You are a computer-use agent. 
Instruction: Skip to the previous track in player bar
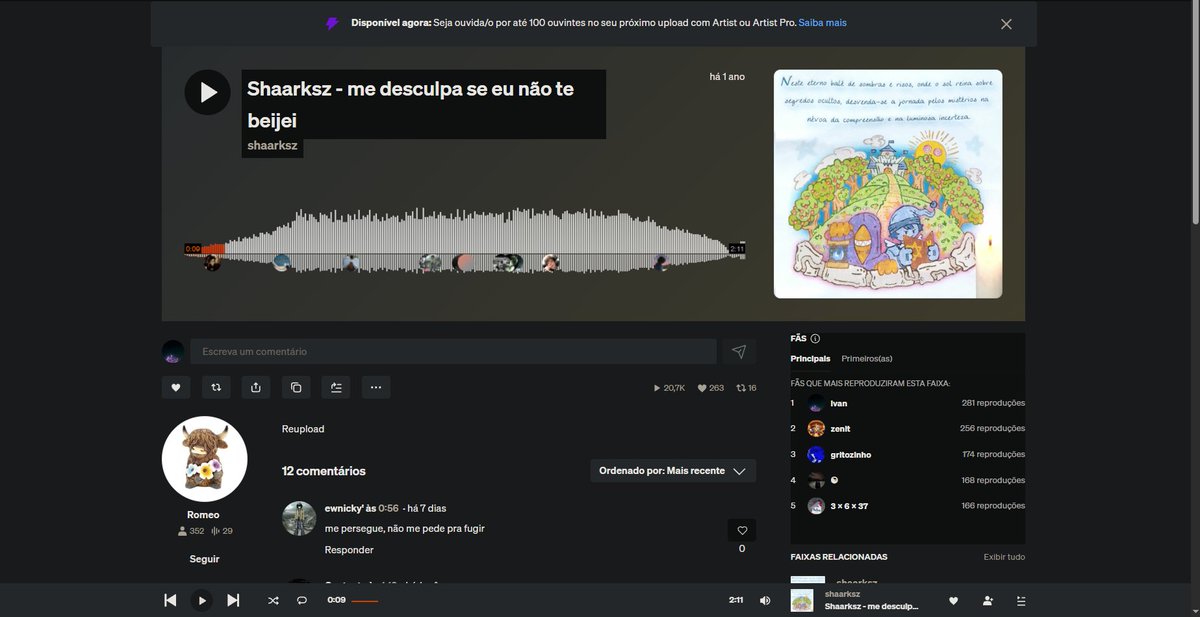click(x=170, y=600)
